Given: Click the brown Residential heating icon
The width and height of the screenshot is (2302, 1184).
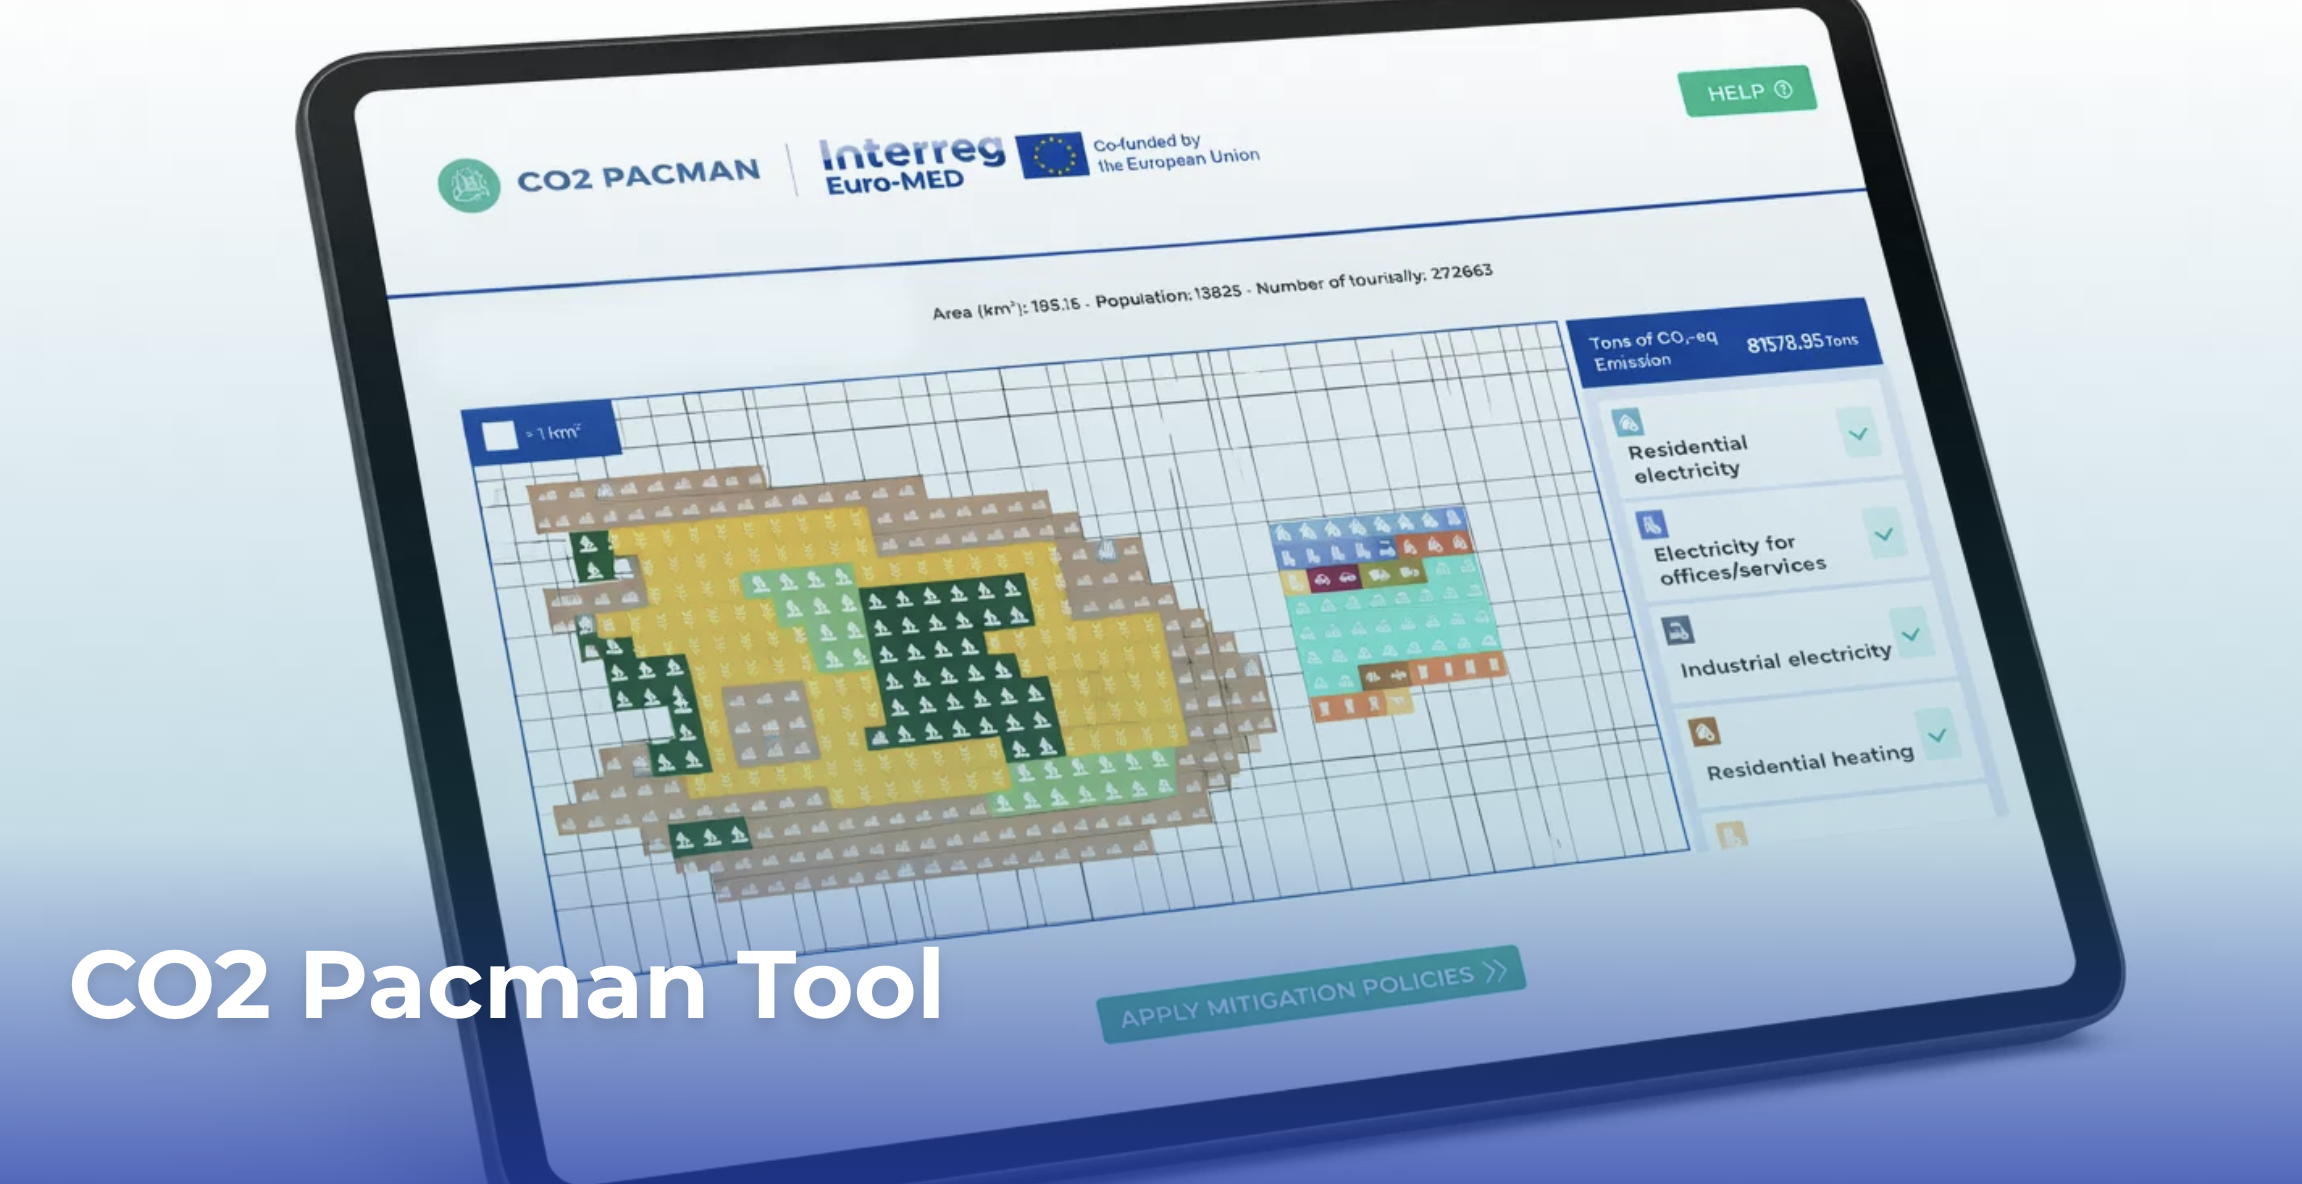Looking at the screenshot, I should [1704, 732].
